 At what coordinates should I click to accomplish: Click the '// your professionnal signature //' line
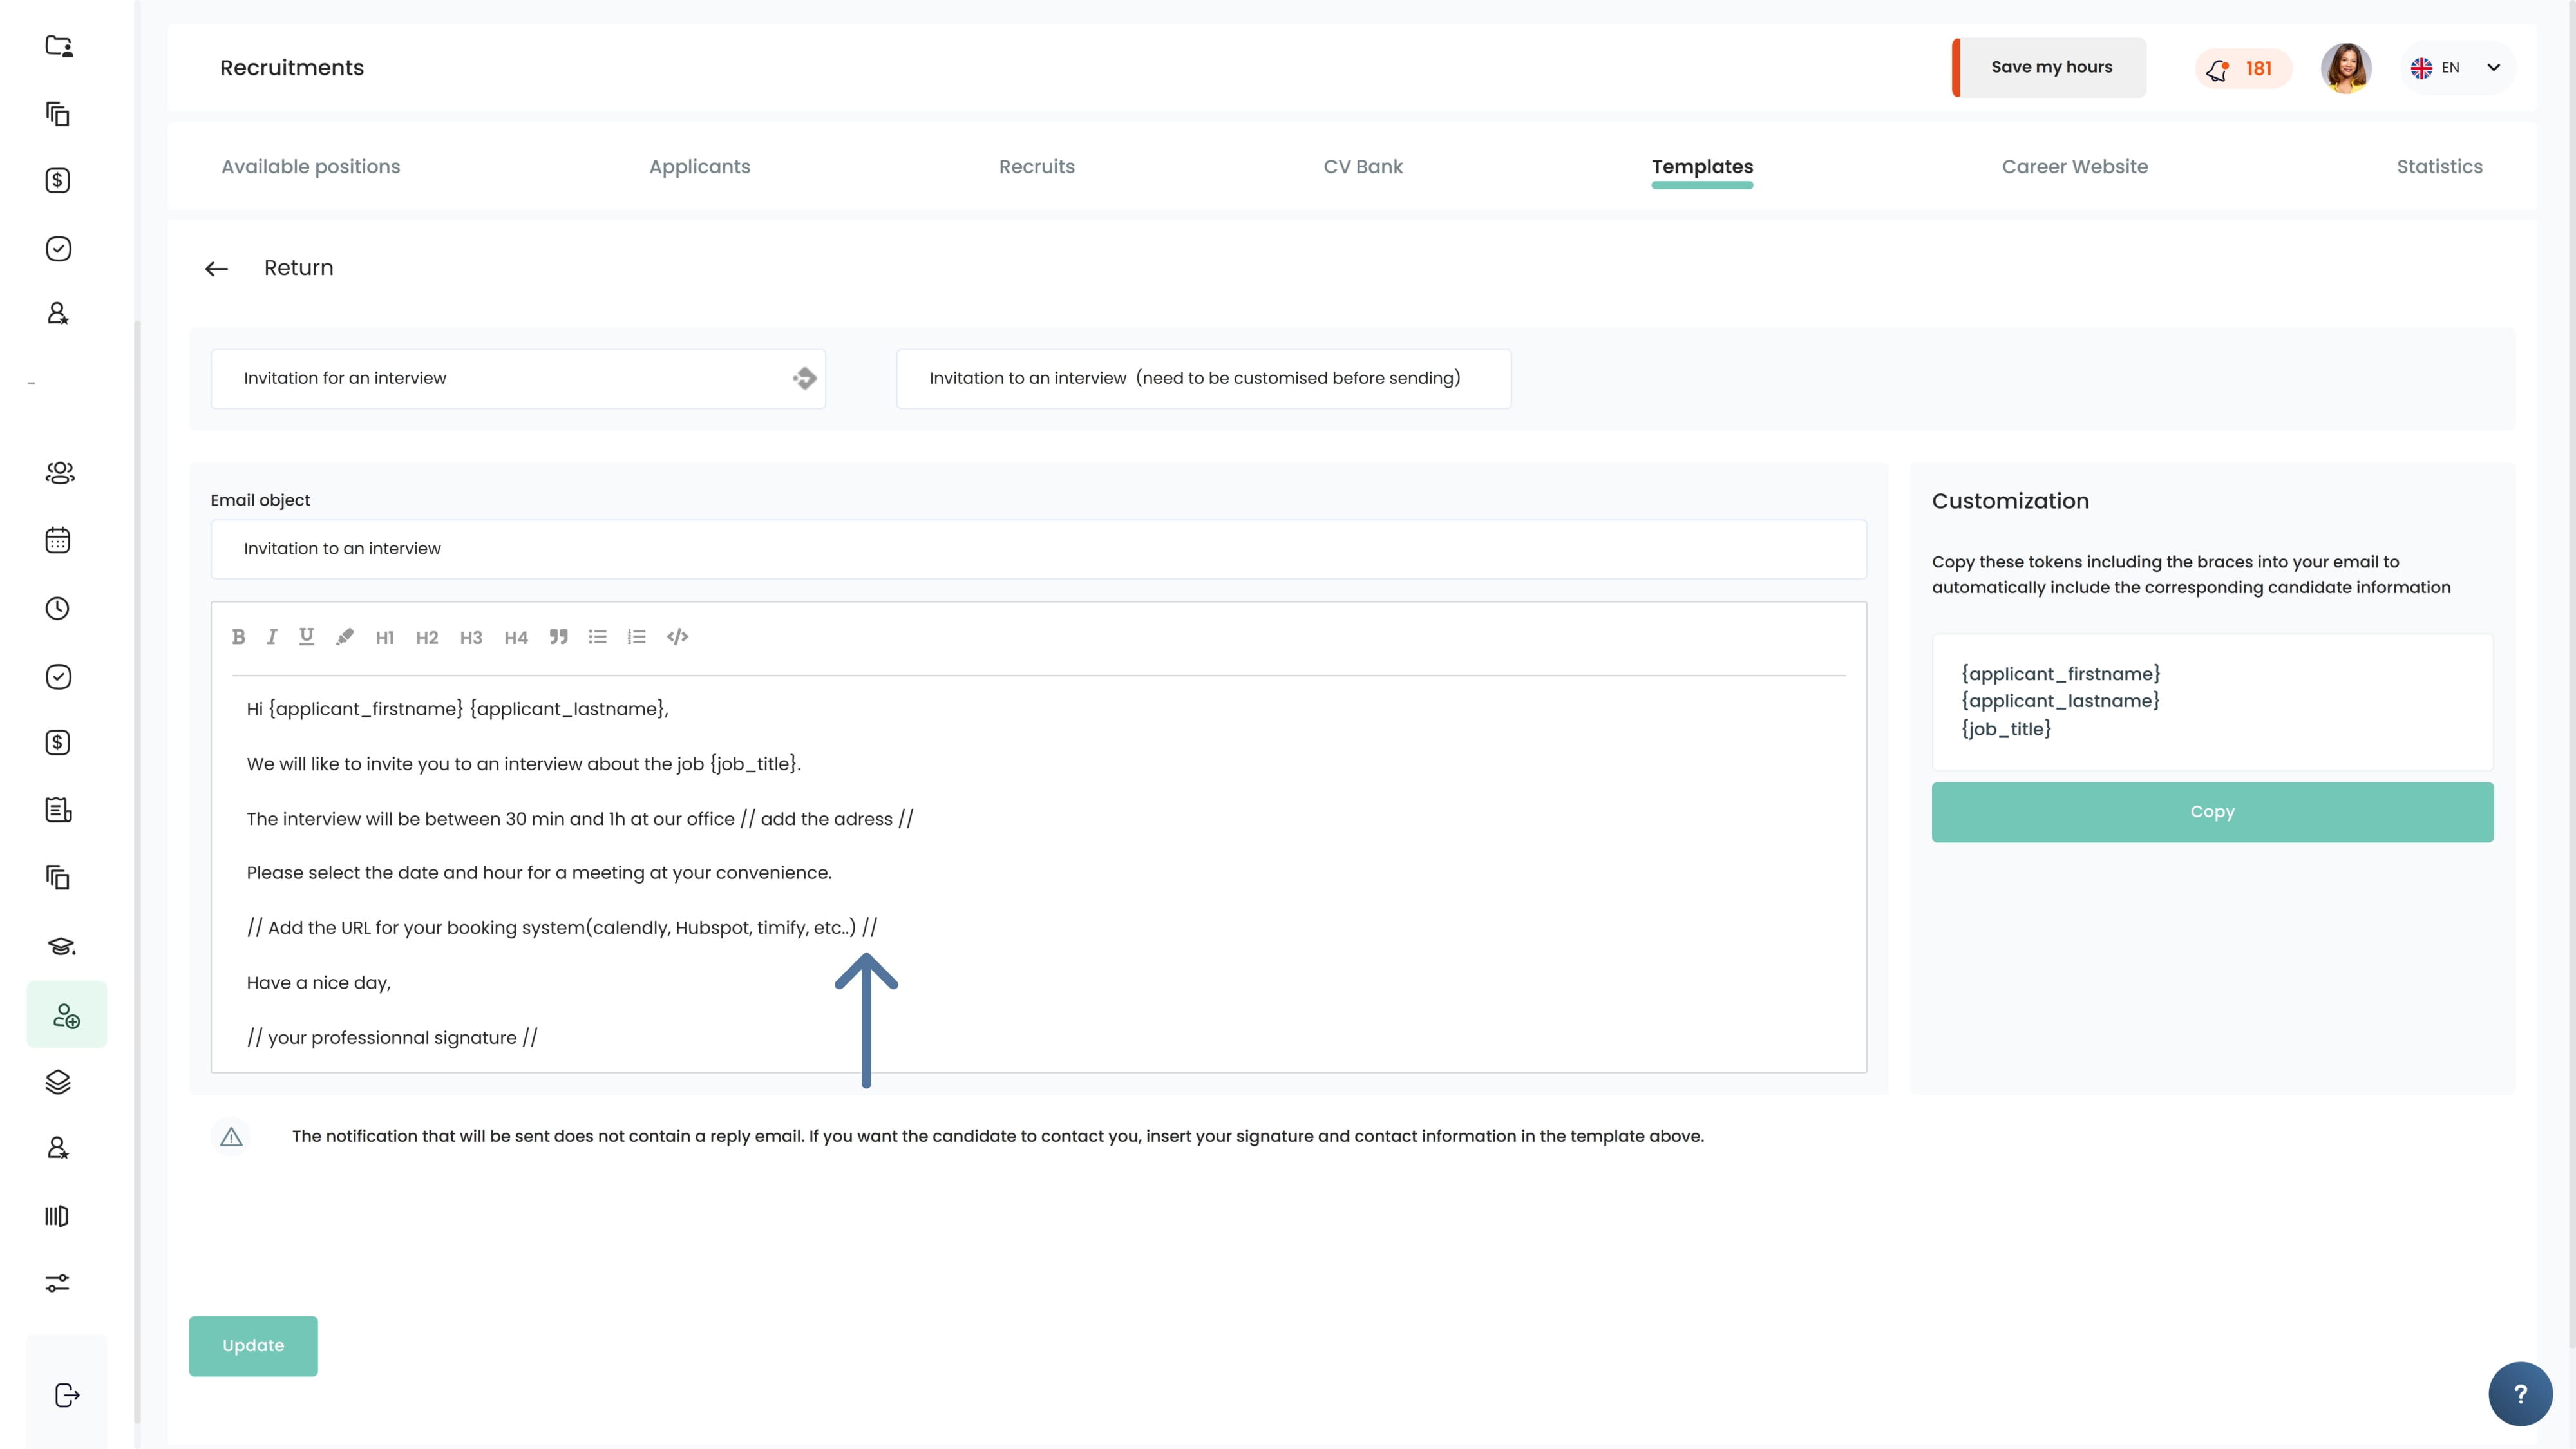pos(392,1038)
